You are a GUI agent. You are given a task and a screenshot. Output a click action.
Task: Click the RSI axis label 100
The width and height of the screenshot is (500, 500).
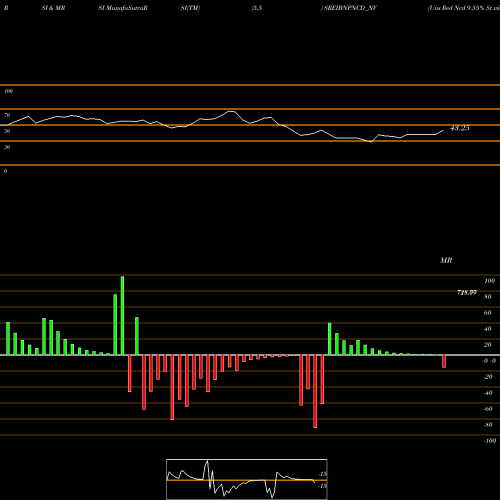pos(9,91)
